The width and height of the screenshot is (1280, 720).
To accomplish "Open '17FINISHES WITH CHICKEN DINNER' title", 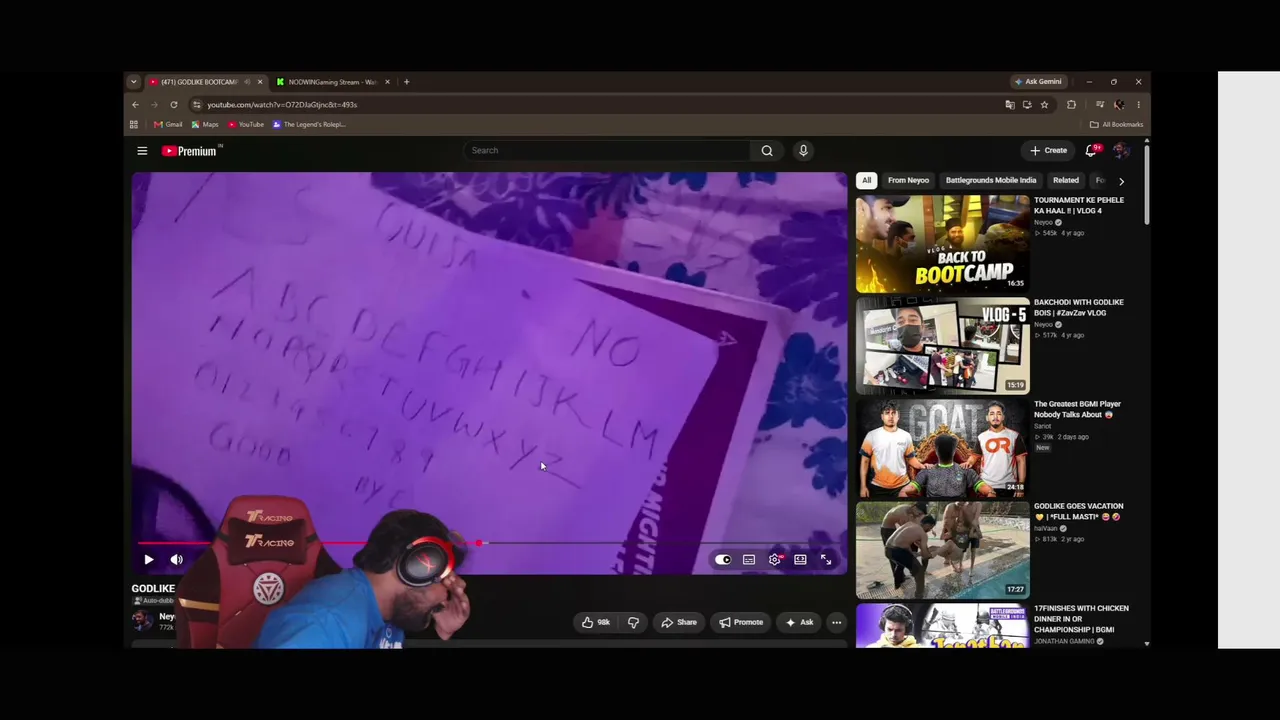I will tap(1081, 619).
